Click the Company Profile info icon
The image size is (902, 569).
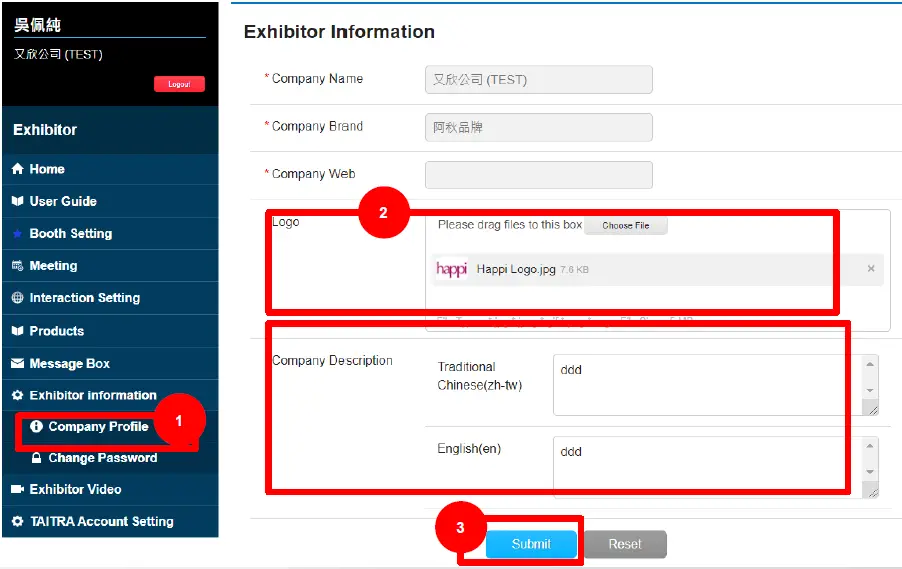(36, 426)
